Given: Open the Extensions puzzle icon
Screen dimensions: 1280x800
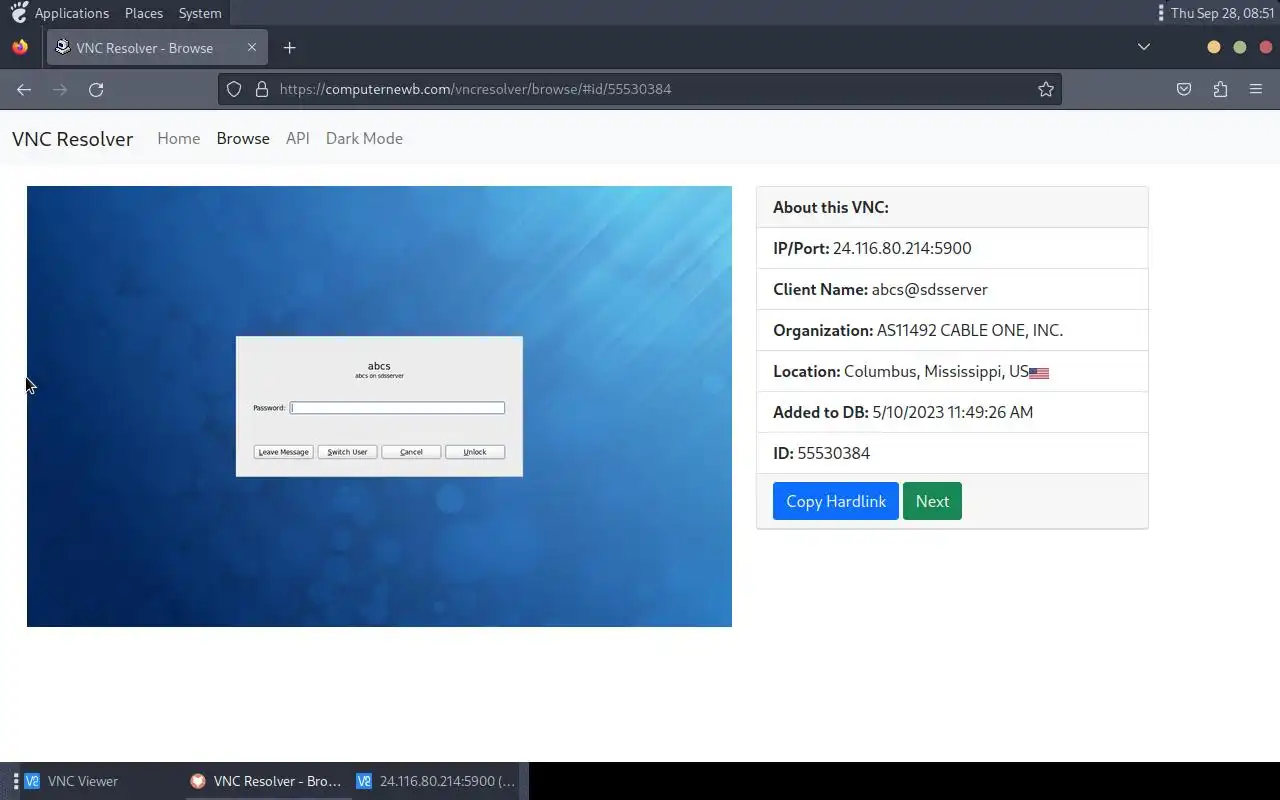Looking at the screenshot, I should point(1220,89).
